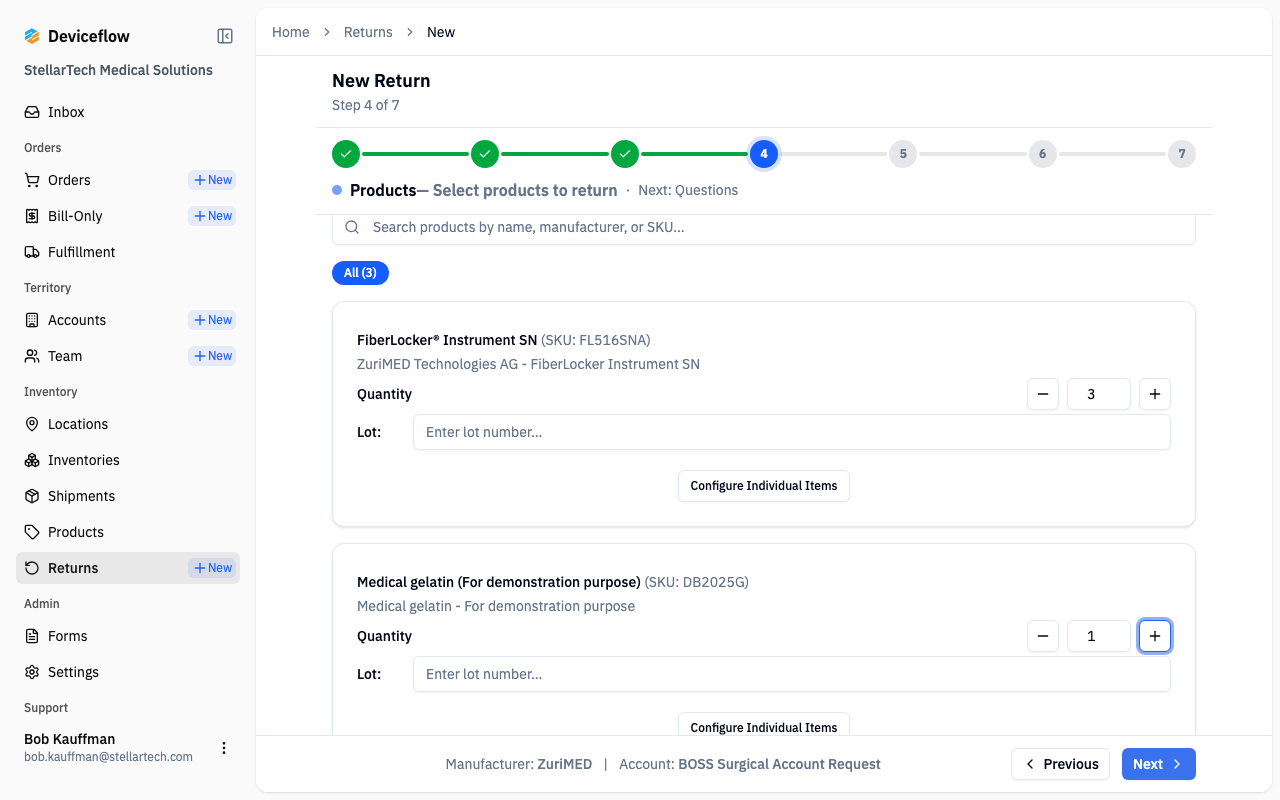Click the Team people icon
1280x800 pixels.
coord(32,356)
